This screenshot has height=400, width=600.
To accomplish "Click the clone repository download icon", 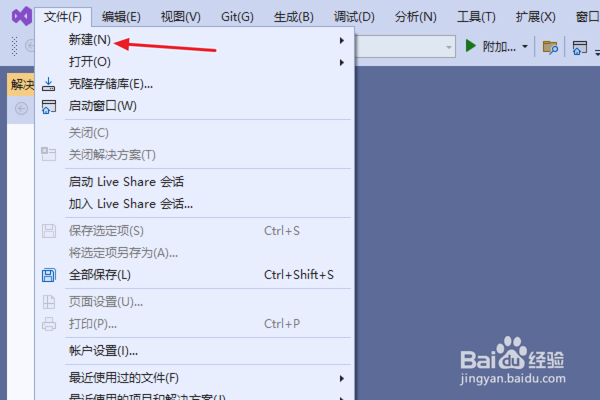I will pyautogui.click(x=48, y=84).
